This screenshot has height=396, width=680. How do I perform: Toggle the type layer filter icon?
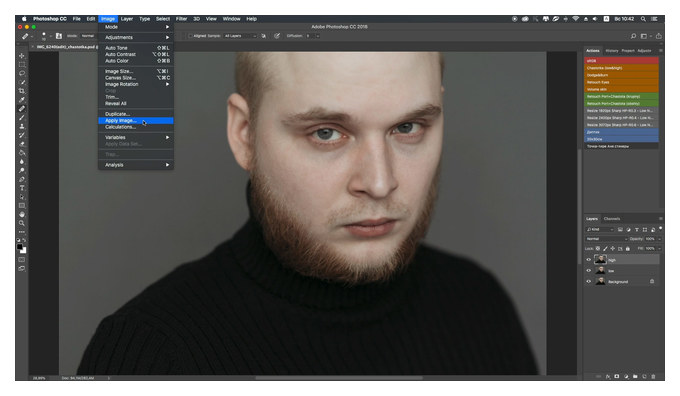click(637, 229)
